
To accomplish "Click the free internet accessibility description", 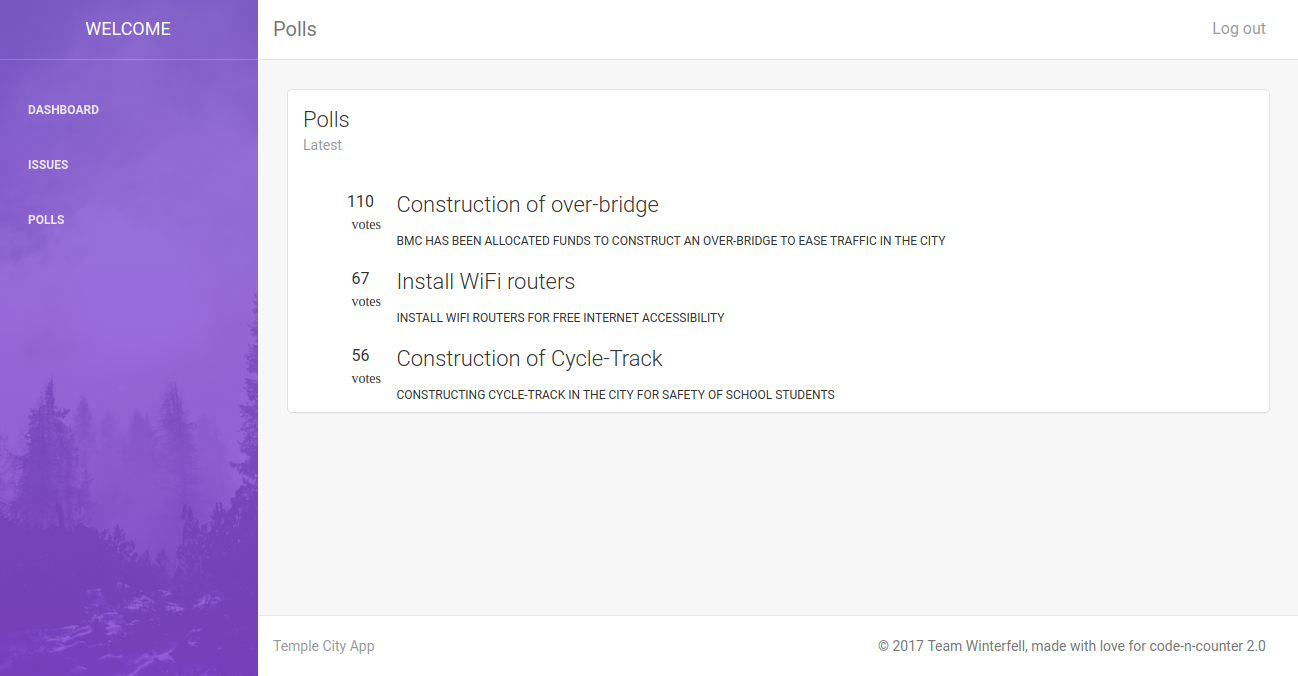I will [560, 318].
